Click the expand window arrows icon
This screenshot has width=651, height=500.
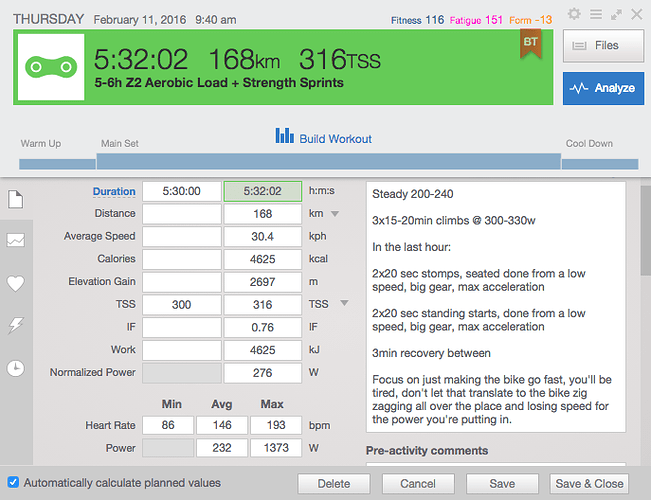point(616,15)
